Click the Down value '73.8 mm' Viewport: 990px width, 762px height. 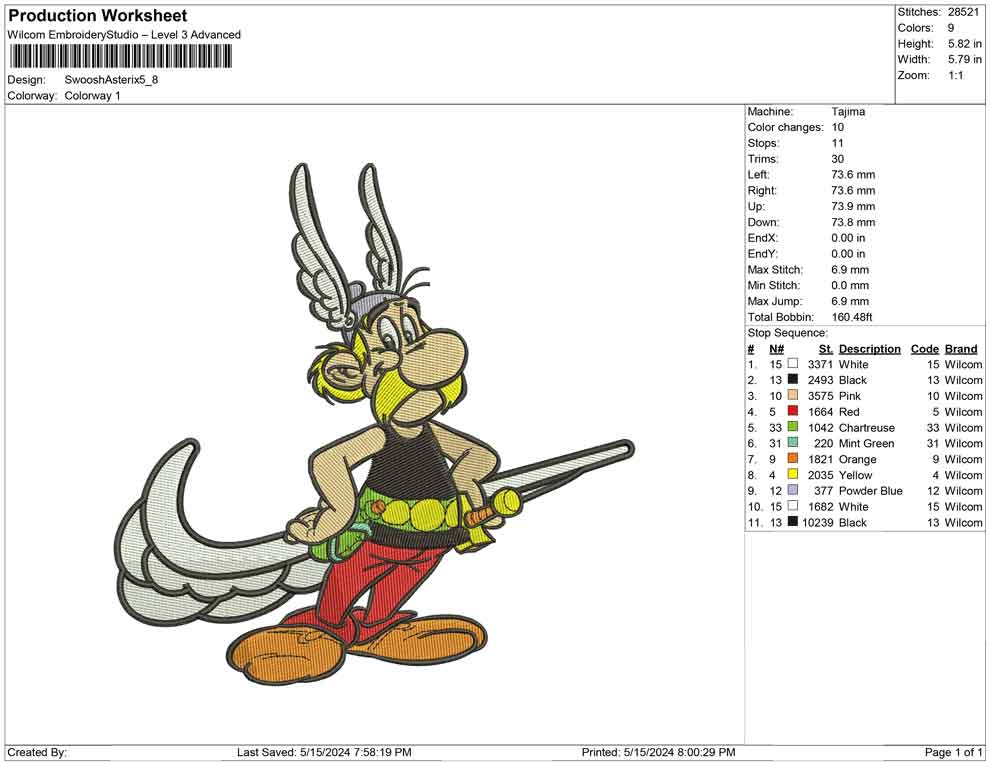[853, 222]
